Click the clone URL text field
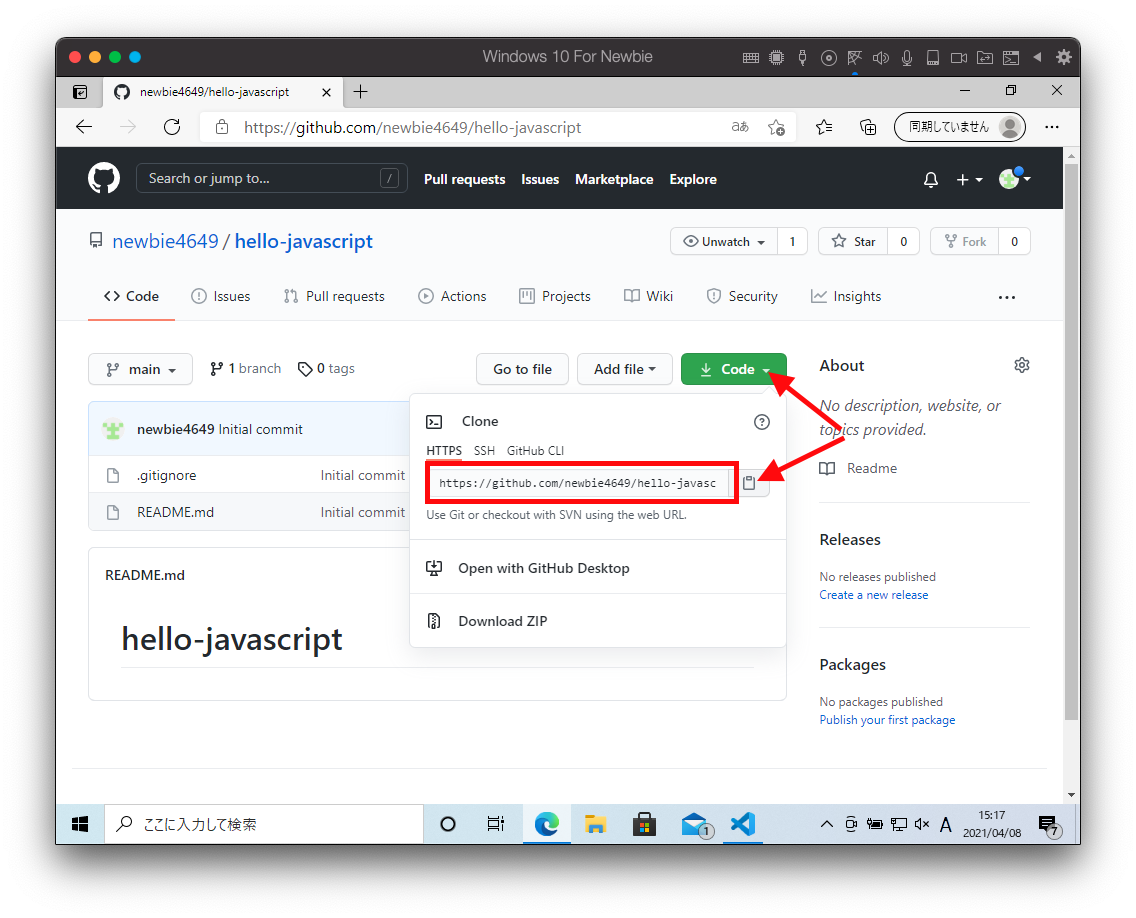The height and width of the screenshot is (918, 1136). click(579, 483)
